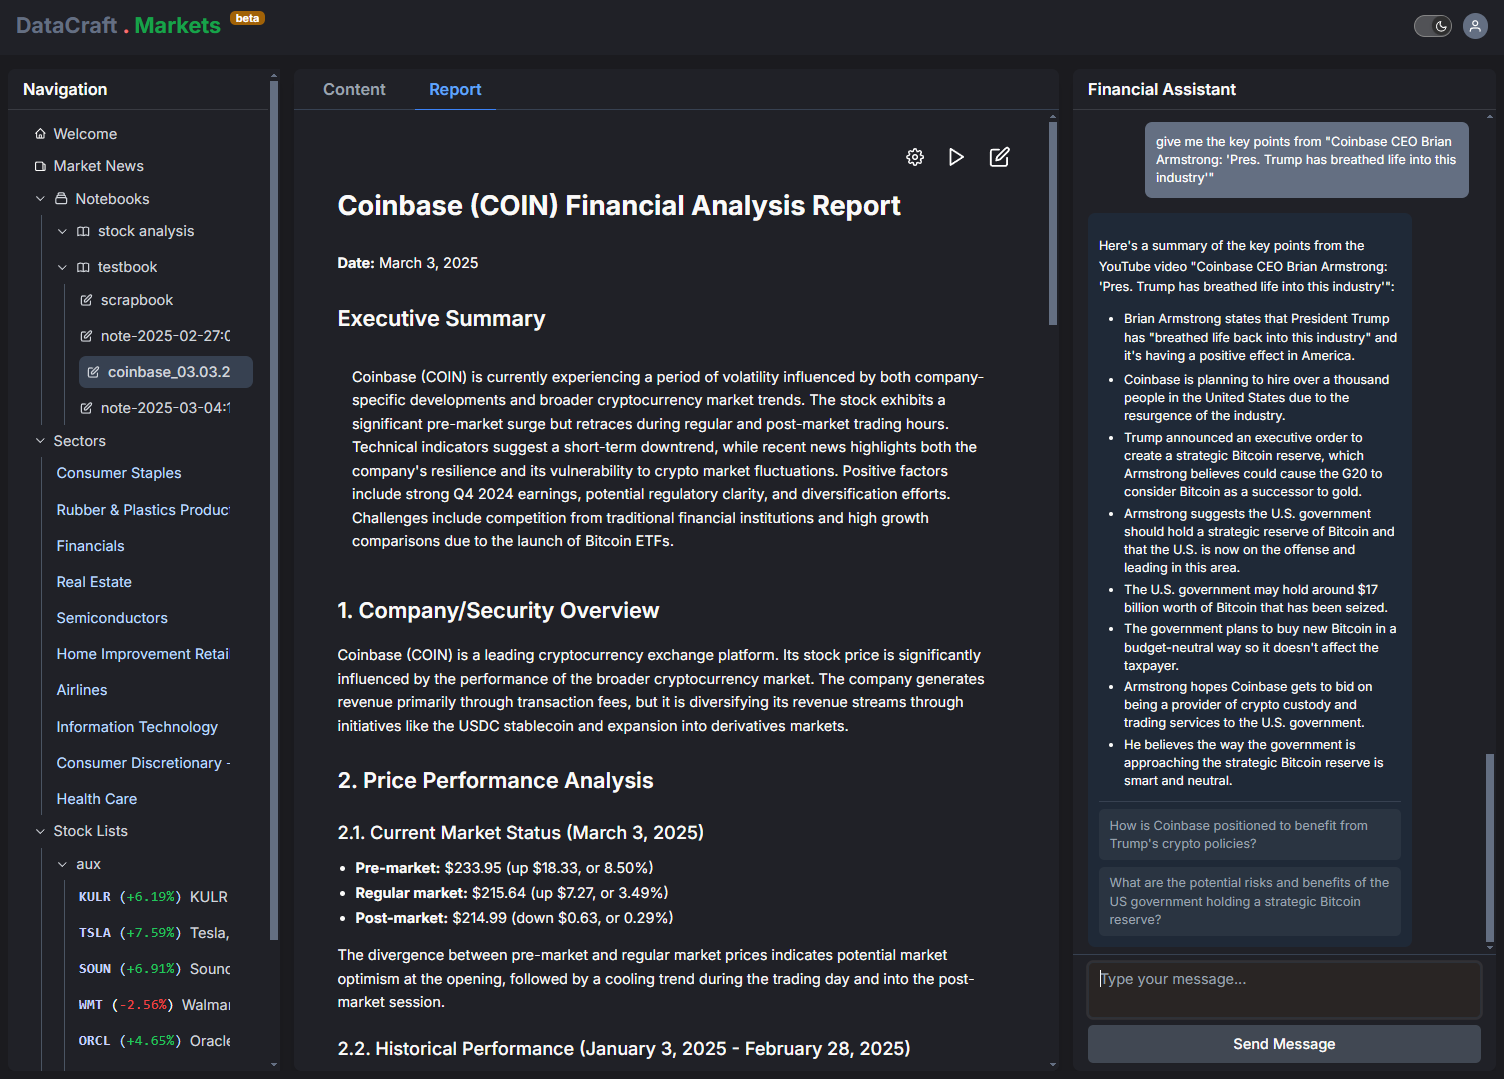
Task: Click the navigation panel scrollbar
Action: 274,510
